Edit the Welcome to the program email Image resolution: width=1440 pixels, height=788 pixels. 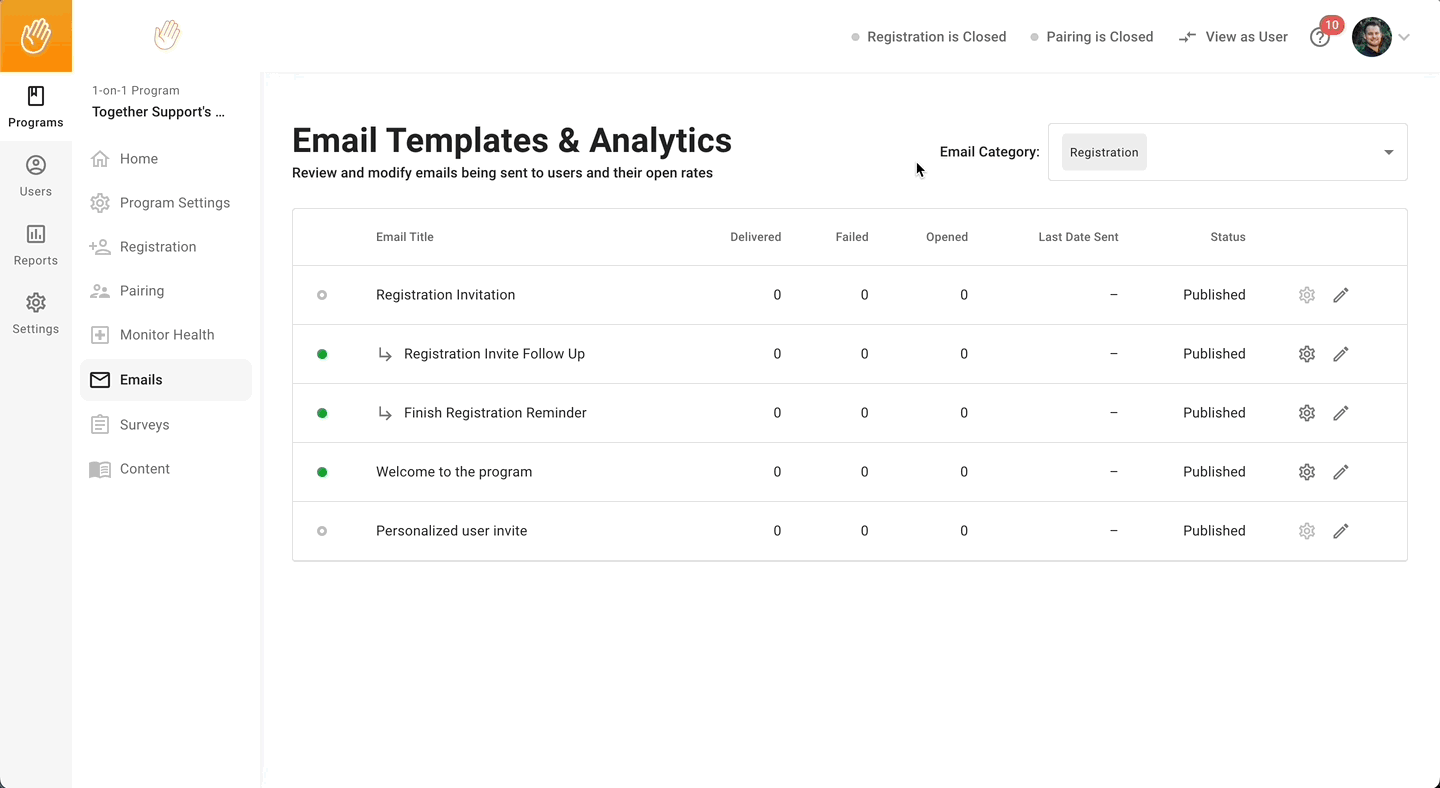[x=1341, y=472]
